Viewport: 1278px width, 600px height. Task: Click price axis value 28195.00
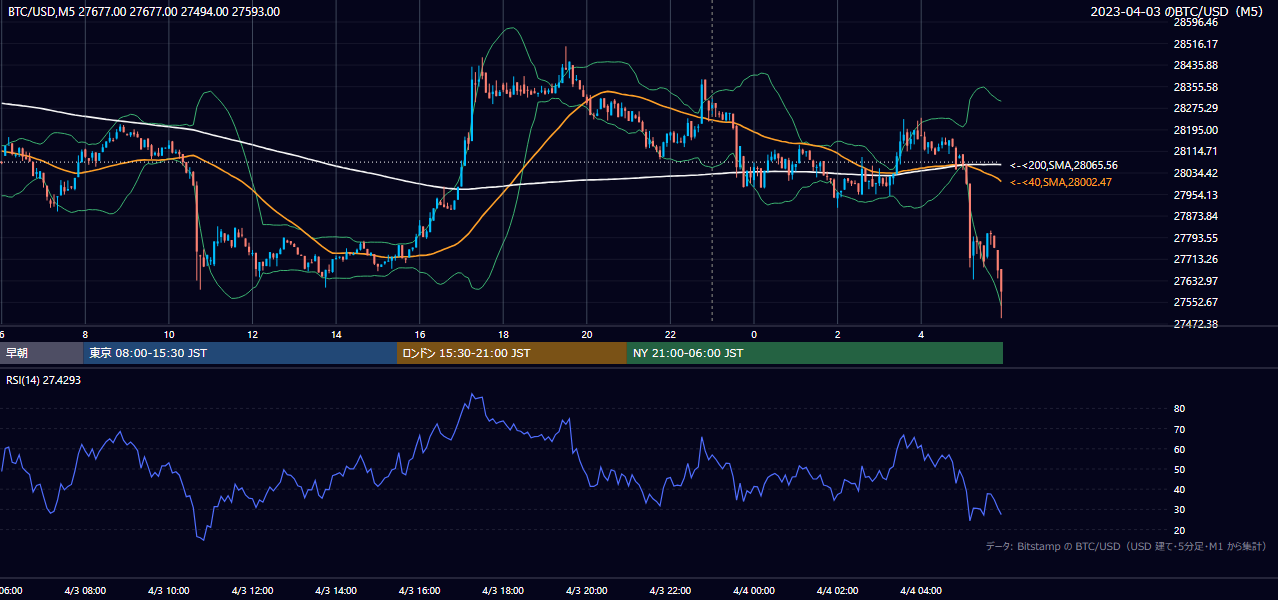(x=1195, y=130)
